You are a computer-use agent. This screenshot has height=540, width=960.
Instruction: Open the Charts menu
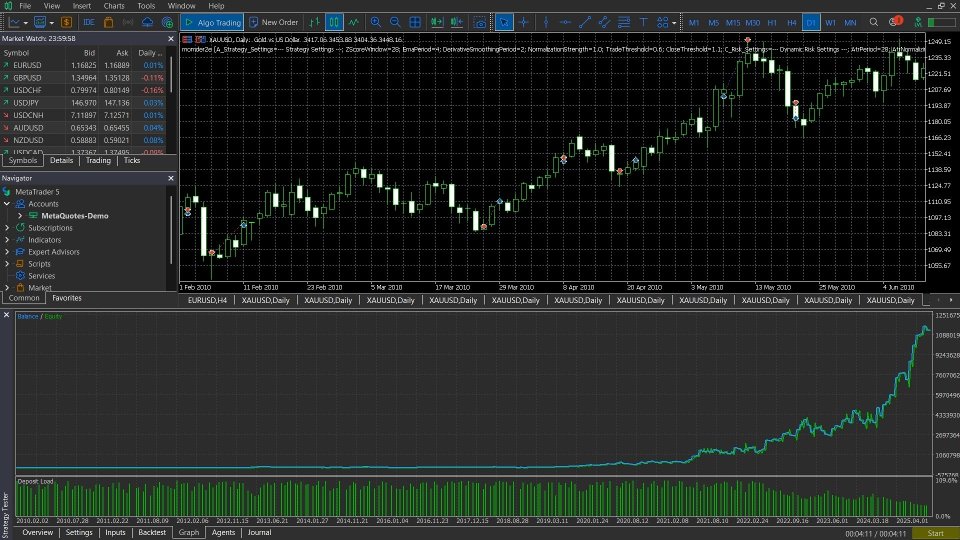(114, 6)
